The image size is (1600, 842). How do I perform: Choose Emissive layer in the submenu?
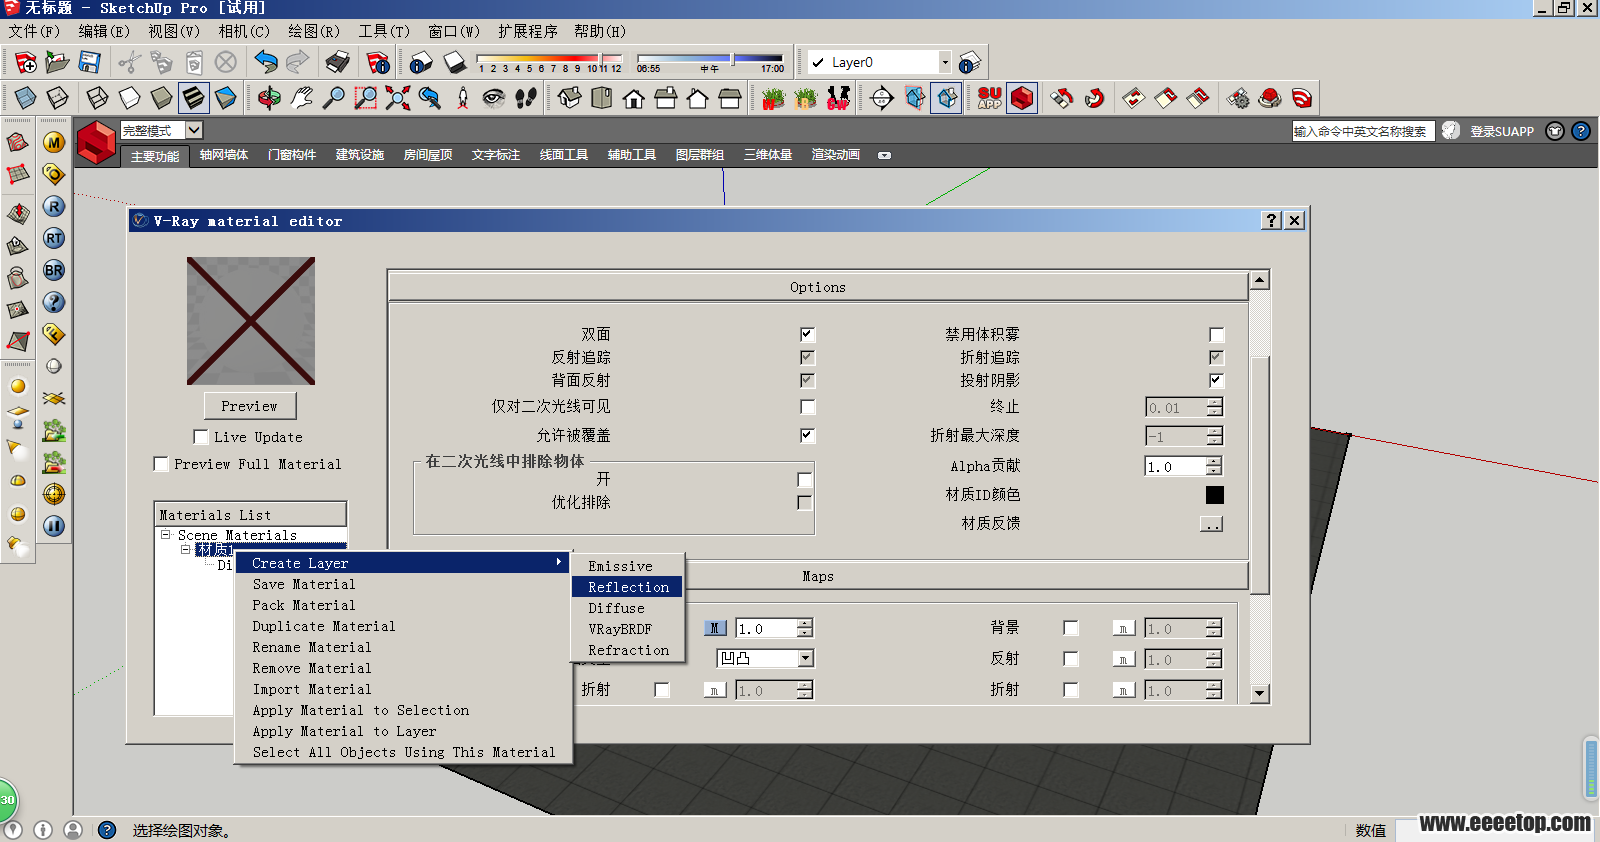pos(620,566)
